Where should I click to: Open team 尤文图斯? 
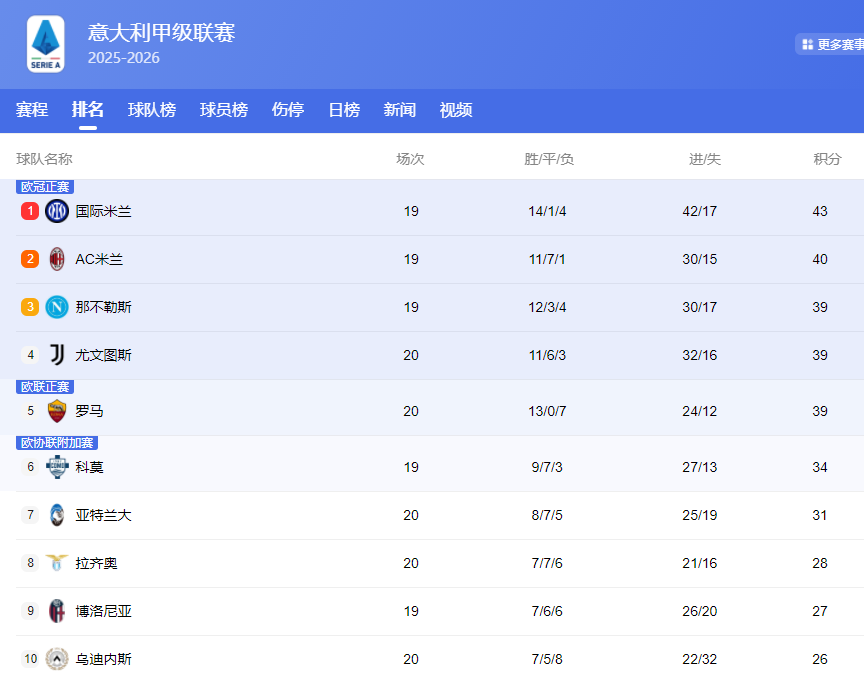point(104,355)
